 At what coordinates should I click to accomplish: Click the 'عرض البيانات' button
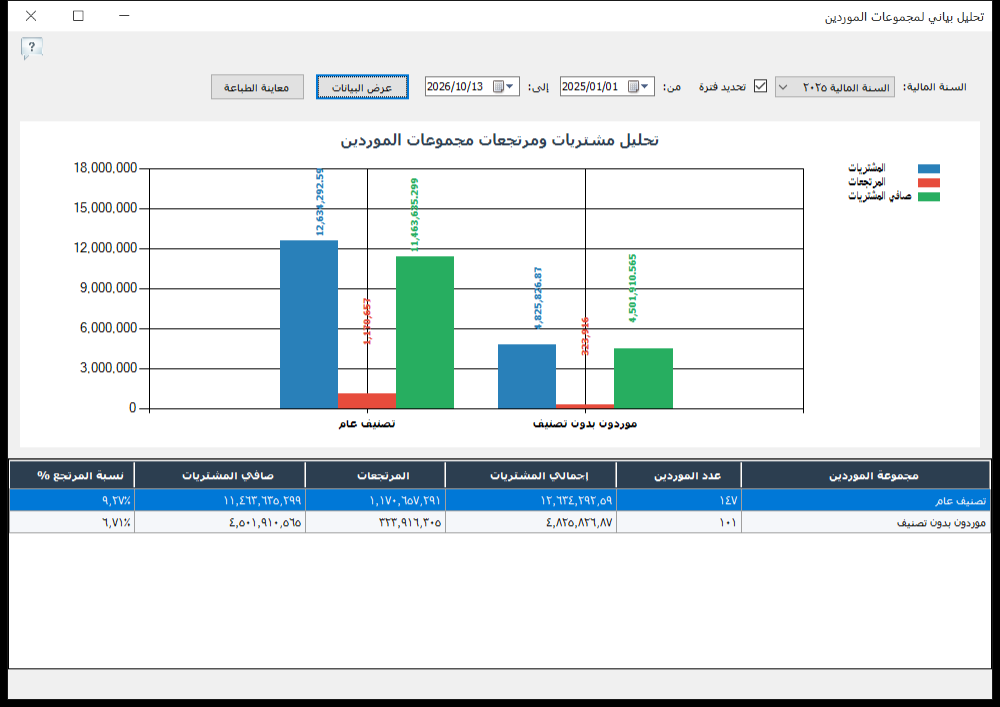pos(362,87)
